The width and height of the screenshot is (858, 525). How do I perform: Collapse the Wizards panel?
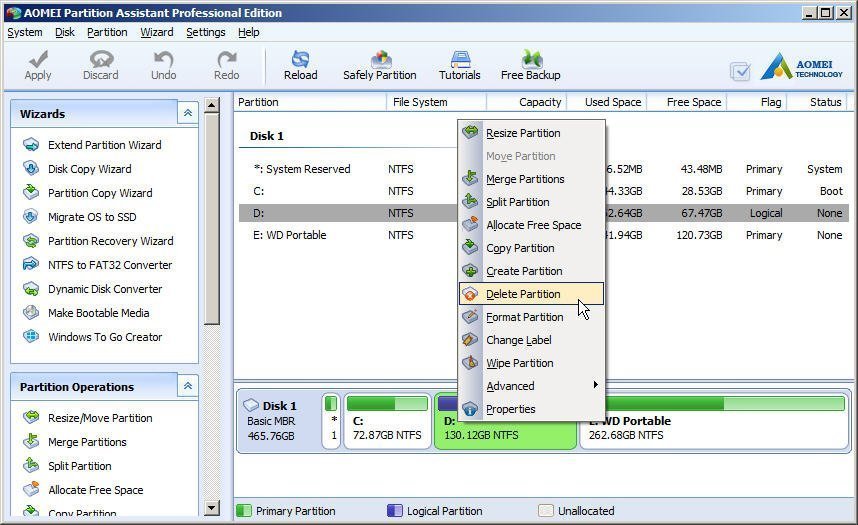pos(188,113)
